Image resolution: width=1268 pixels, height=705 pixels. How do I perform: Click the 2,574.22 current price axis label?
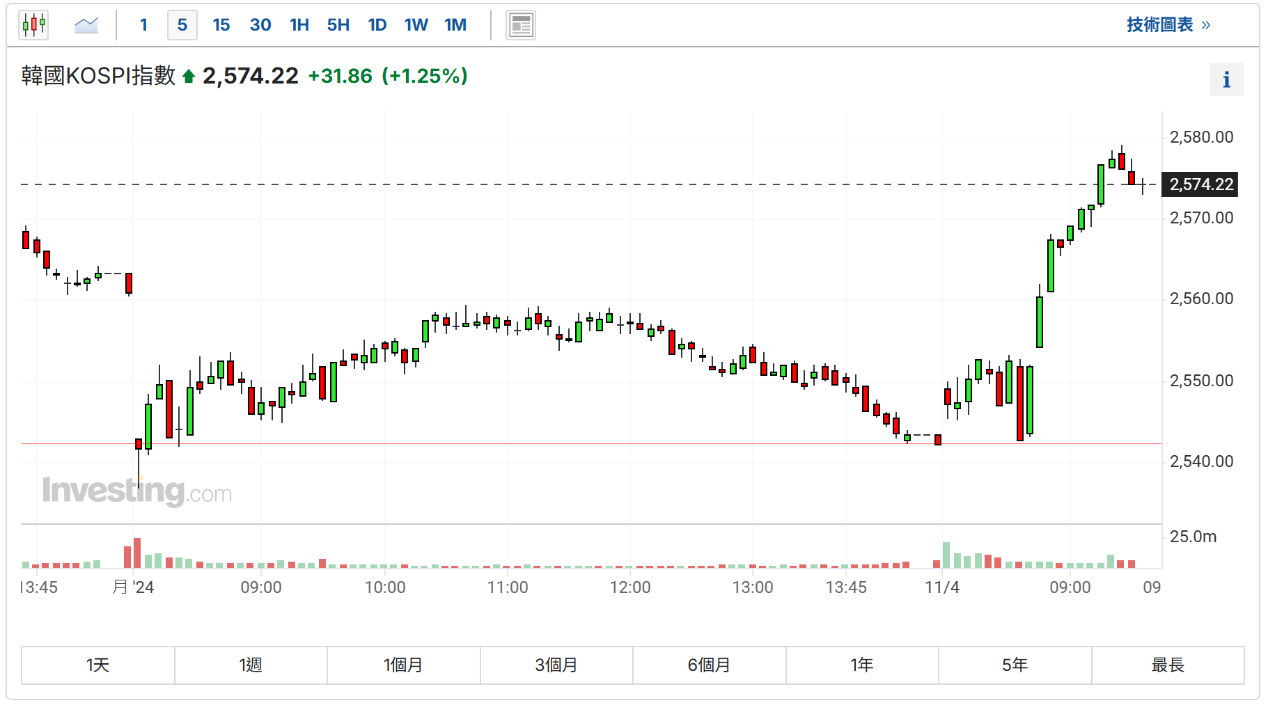tap(1201, 184)
